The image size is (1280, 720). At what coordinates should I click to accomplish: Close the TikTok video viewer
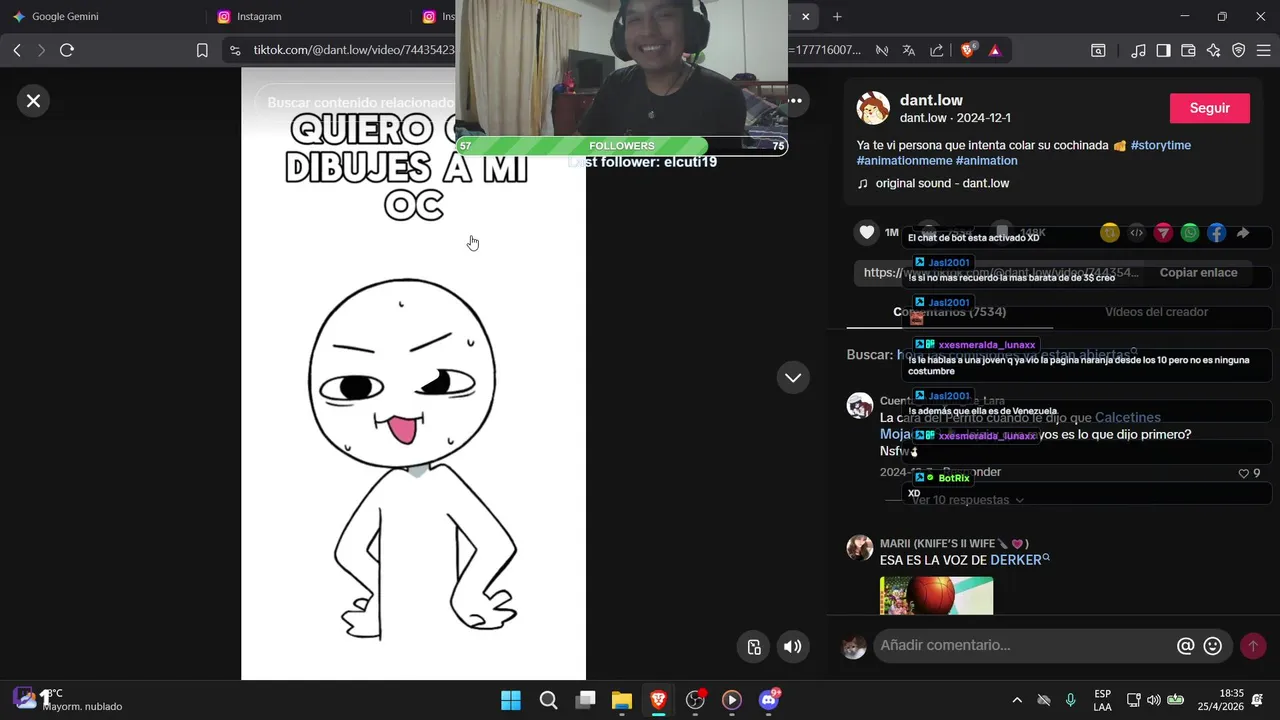tap(33, 101)
